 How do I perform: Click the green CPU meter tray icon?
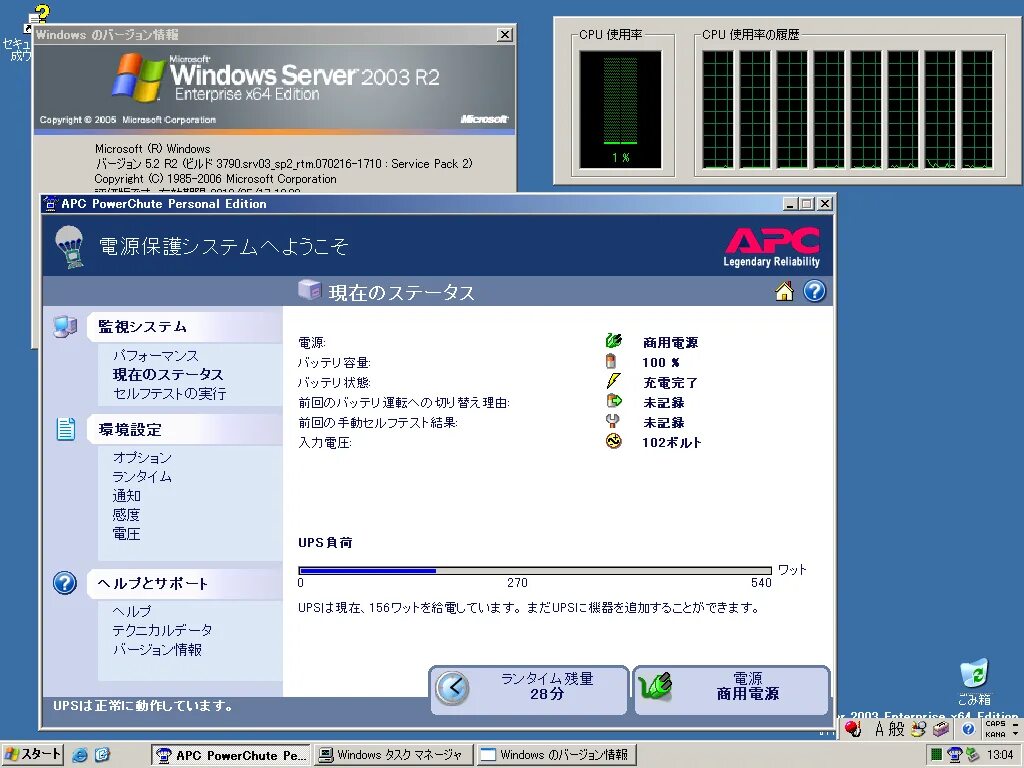click(x=936, y=755)
